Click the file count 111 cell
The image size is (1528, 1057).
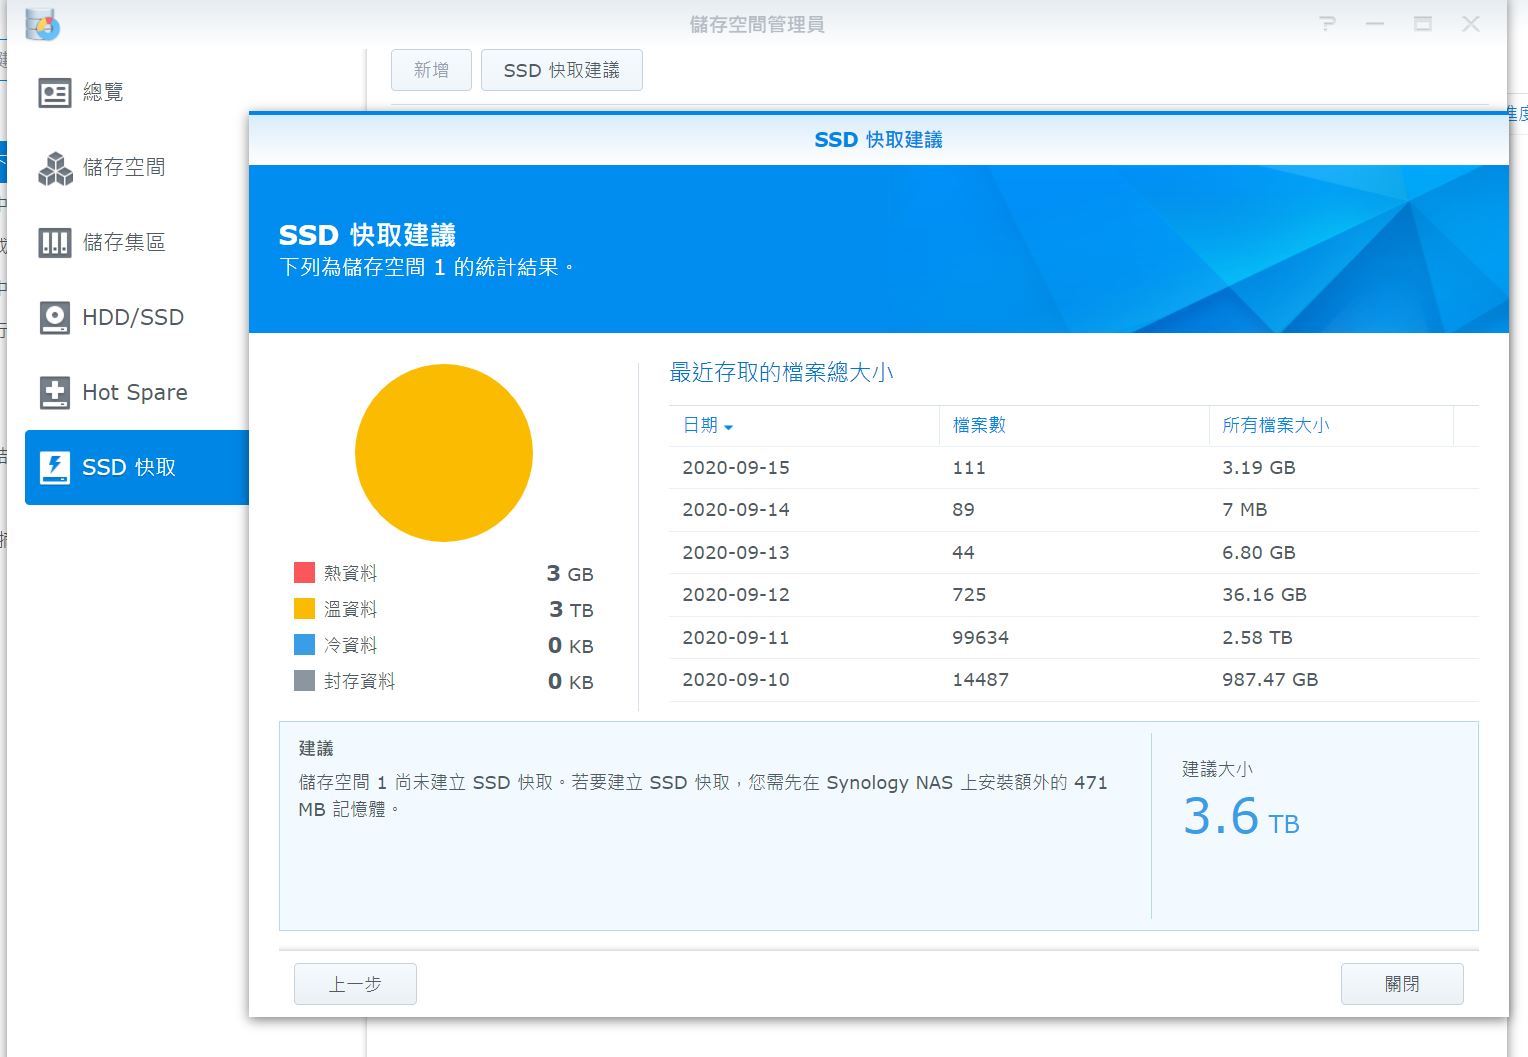[x=969, y=468]
